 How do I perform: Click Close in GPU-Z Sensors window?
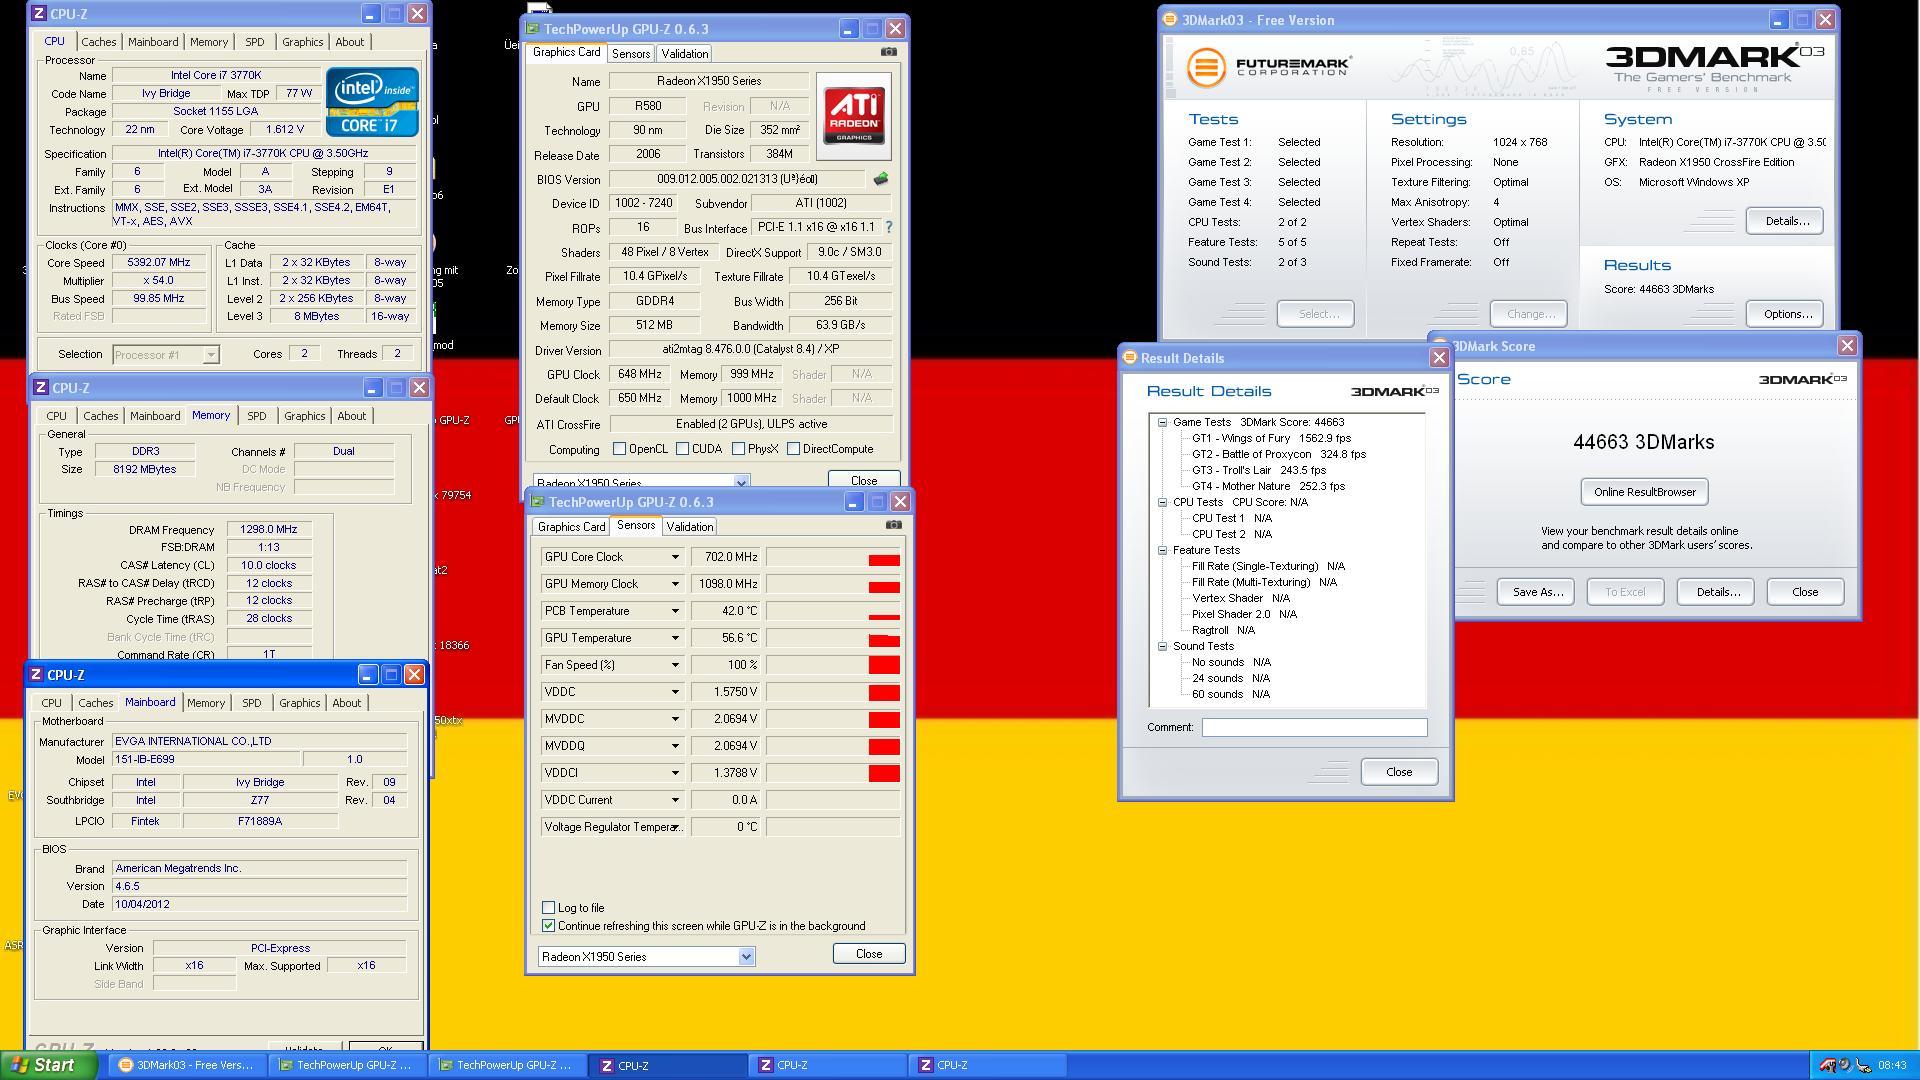point(868,954)
